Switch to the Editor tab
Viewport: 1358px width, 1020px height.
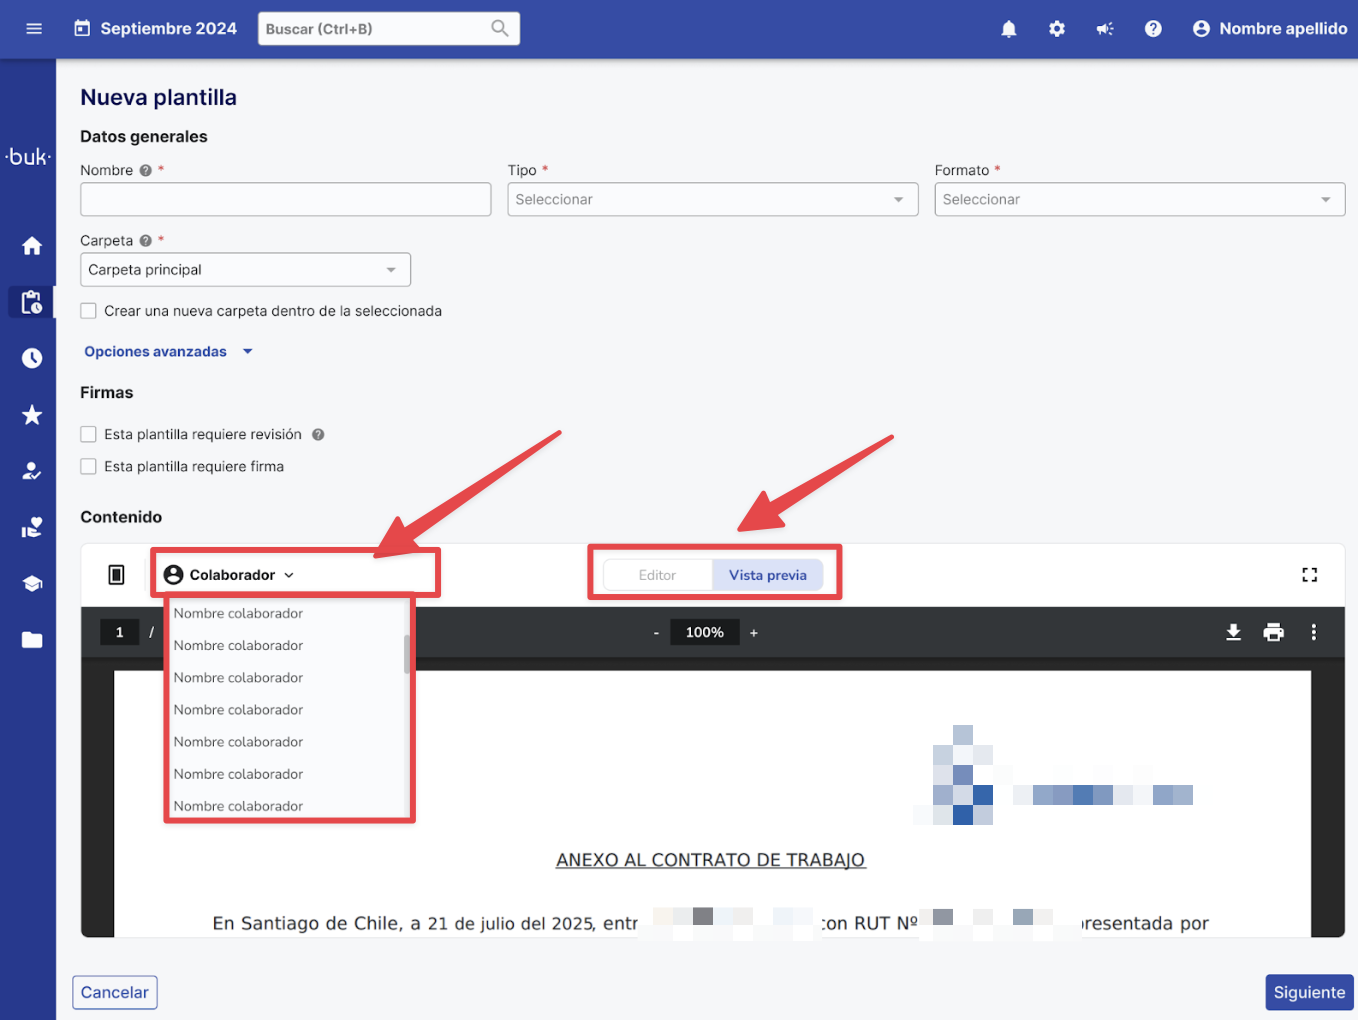point(657,575)
